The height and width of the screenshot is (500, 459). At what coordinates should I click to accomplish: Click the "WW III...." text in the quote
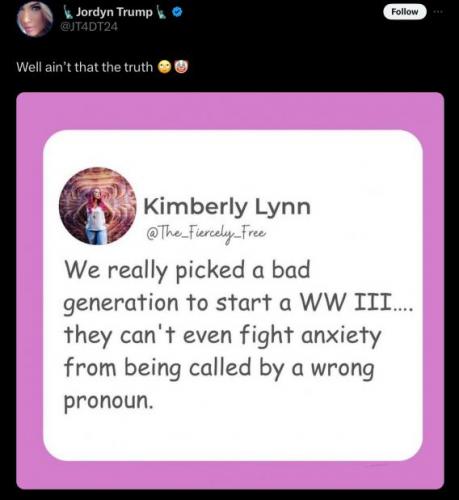[357, 302]
